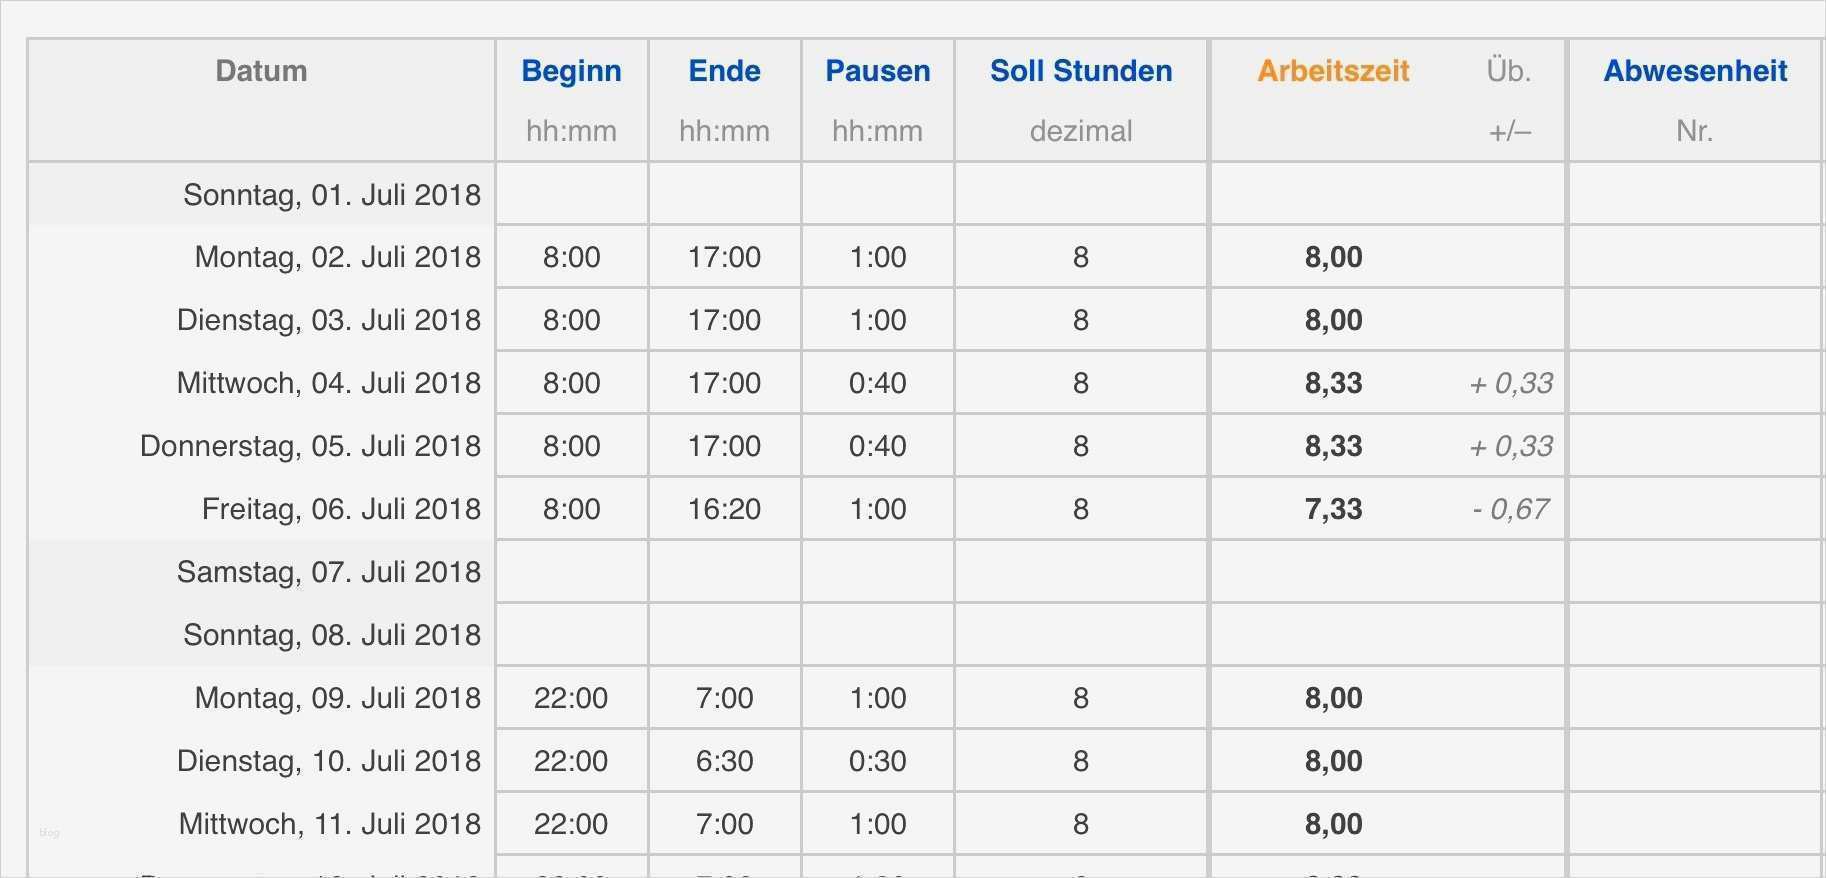The width and height of the screenshot is (1826, 878).
Task: Click the date cell Samstag, 07. Juli 2018
Action: [328, 572]
